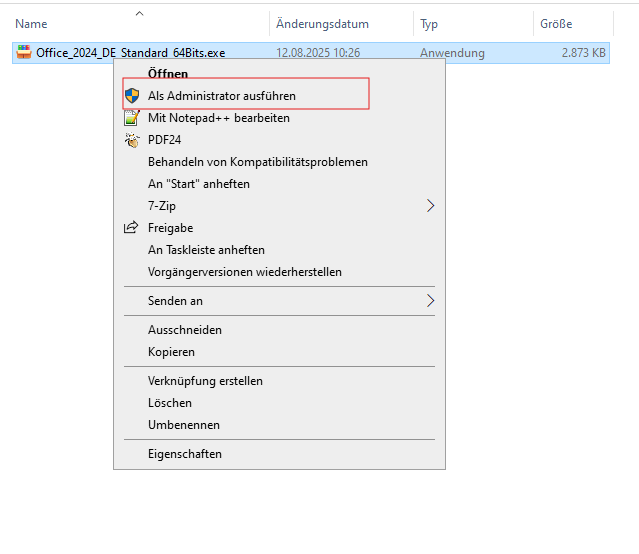
Task: Click the administrator shield icon
Action: [x=131, y=95]
